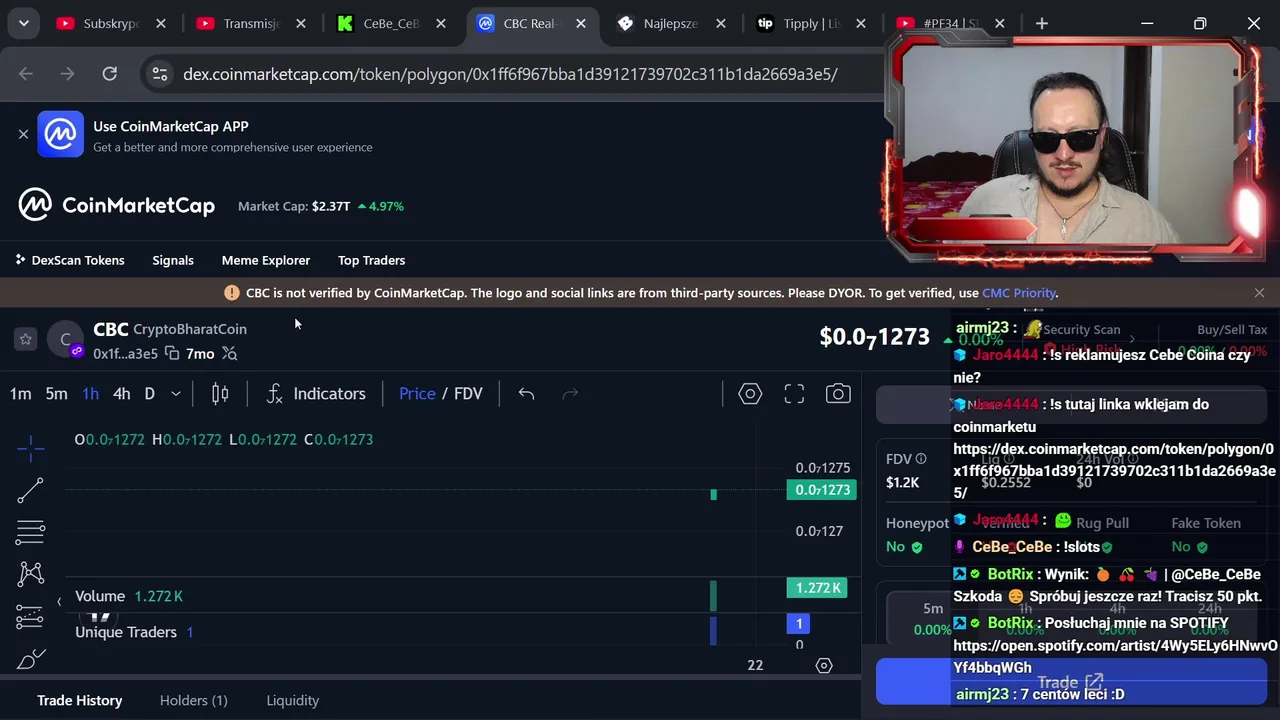Close the CBC Real-time browser tab
The height and width of the screenshot is (720, 1280).
tap(580, 23)
